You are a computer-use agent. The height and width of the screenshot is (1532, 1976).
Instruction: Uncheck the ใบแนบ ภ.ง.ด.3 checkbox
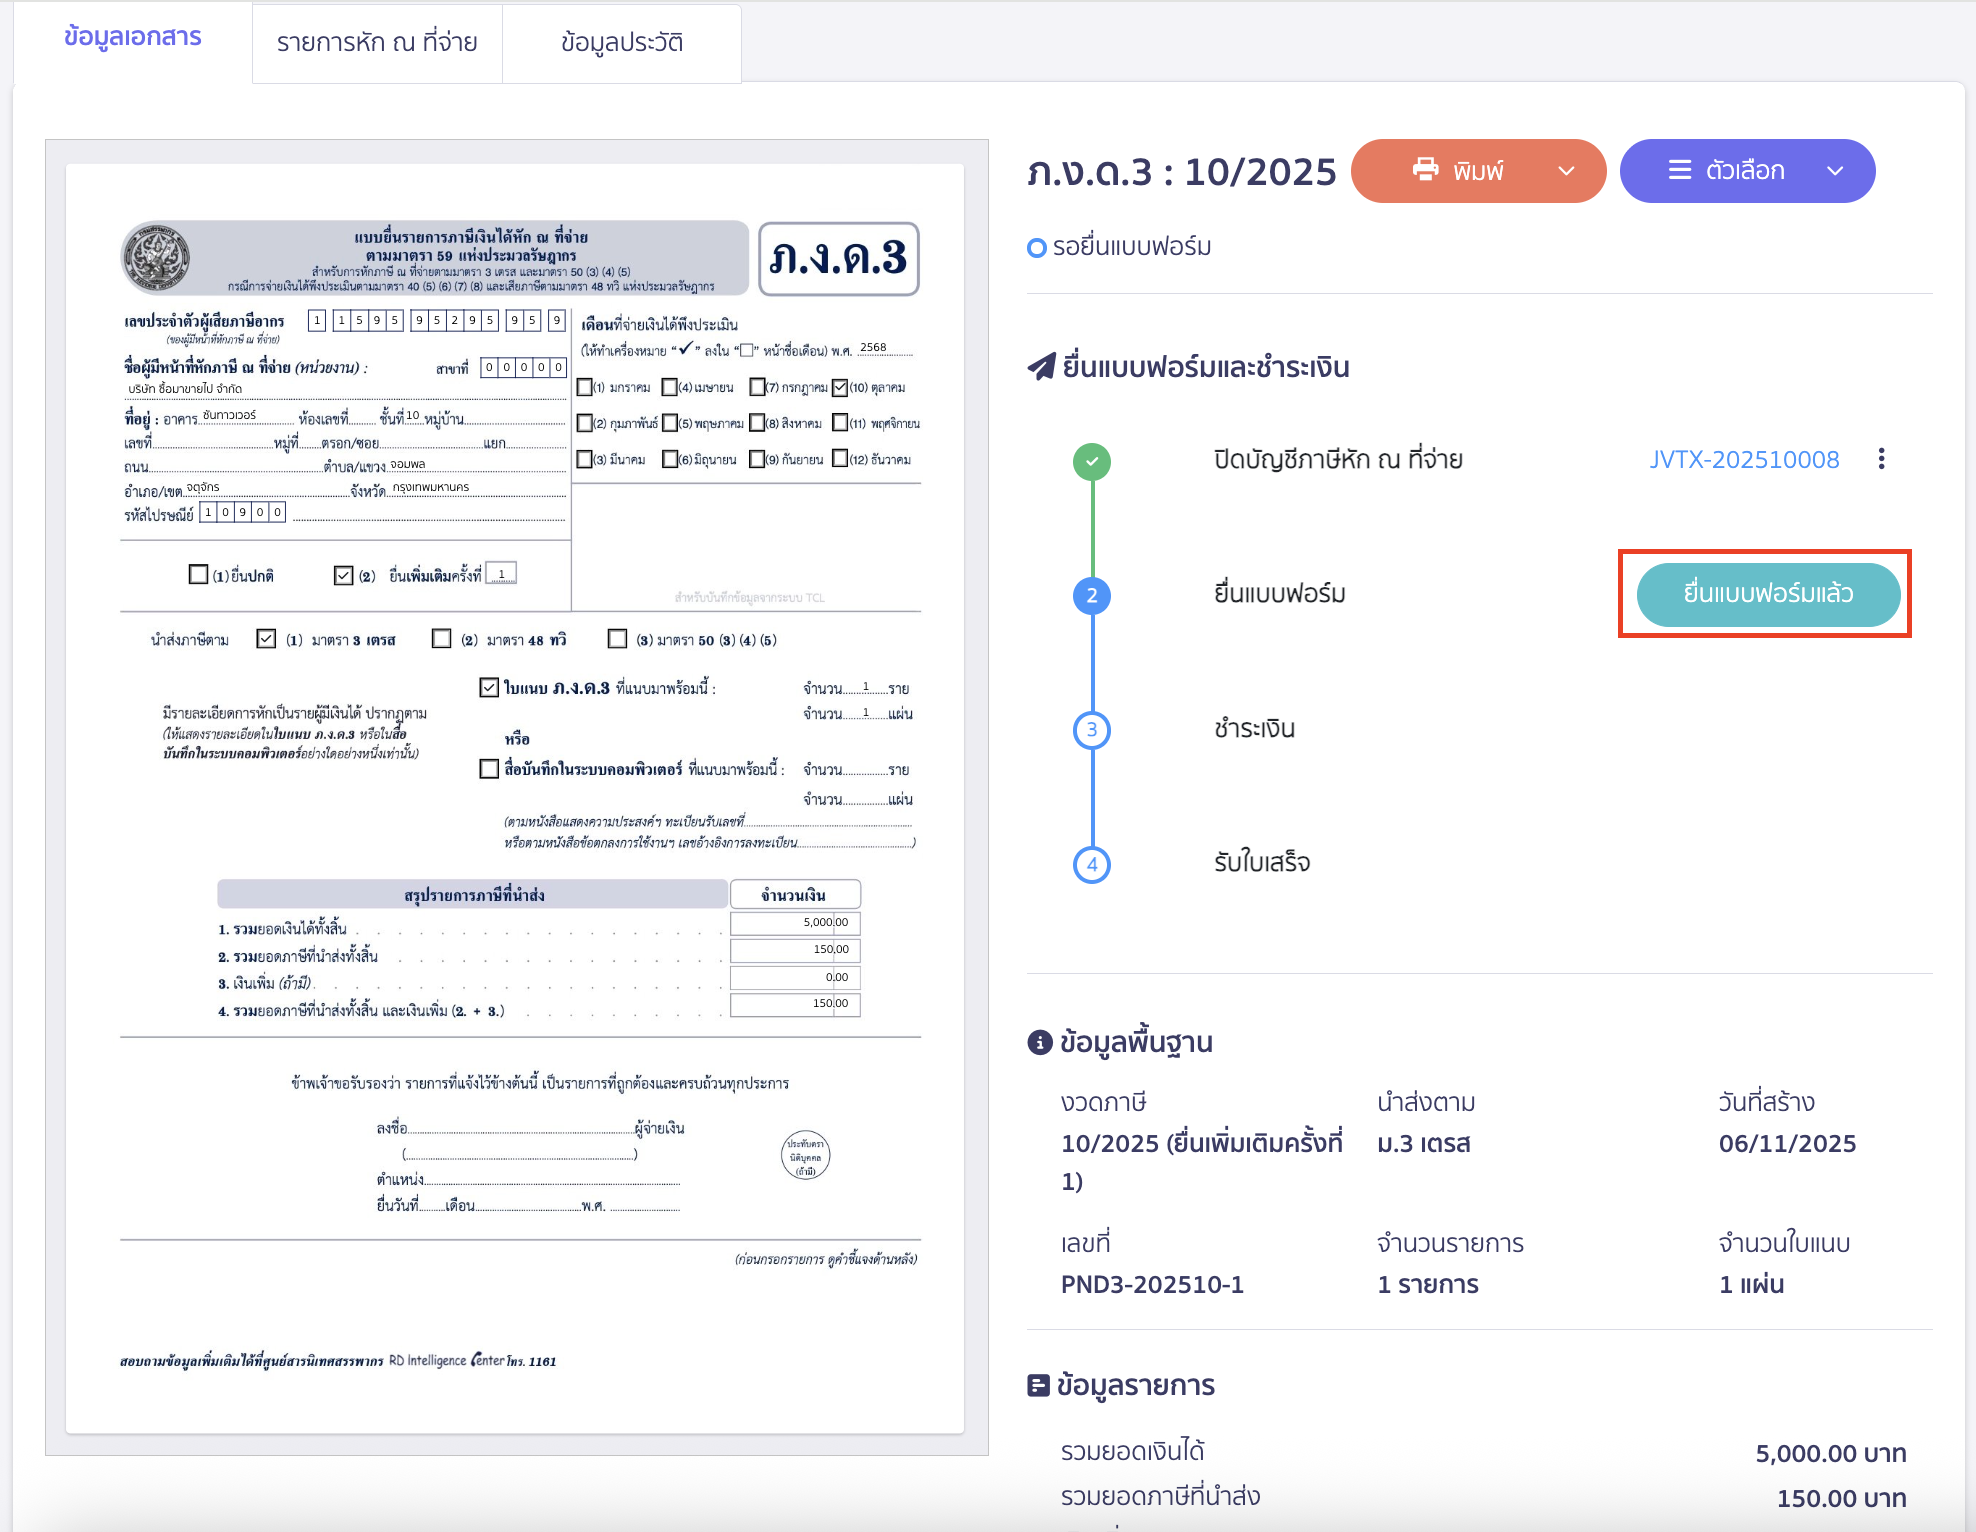(487, 687)
